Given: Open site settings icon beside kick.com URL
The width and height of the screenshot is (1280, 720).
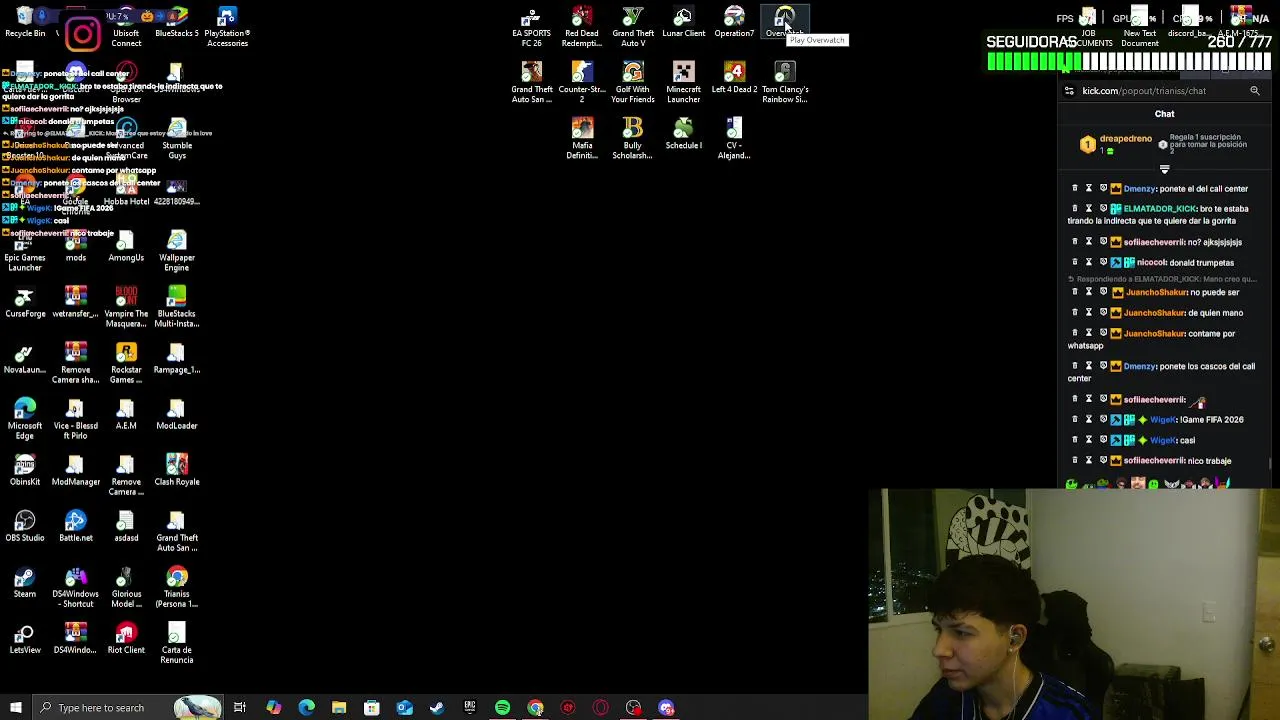Looking at the screenshot, I should click(x=1069, y=91).
